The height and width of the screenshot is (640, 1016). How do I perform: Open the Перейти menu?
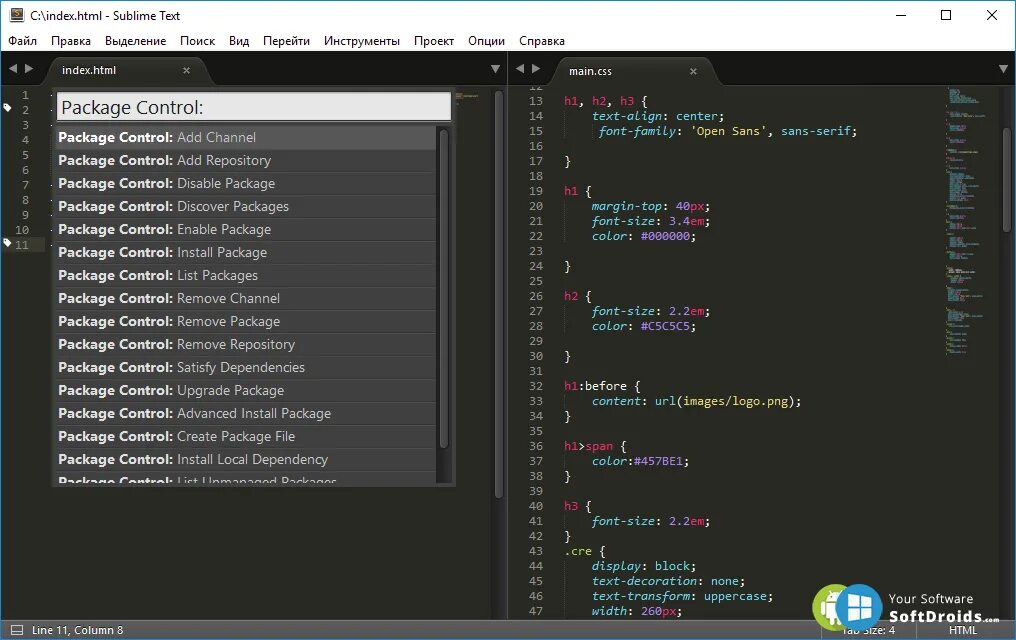coord(286,41)
